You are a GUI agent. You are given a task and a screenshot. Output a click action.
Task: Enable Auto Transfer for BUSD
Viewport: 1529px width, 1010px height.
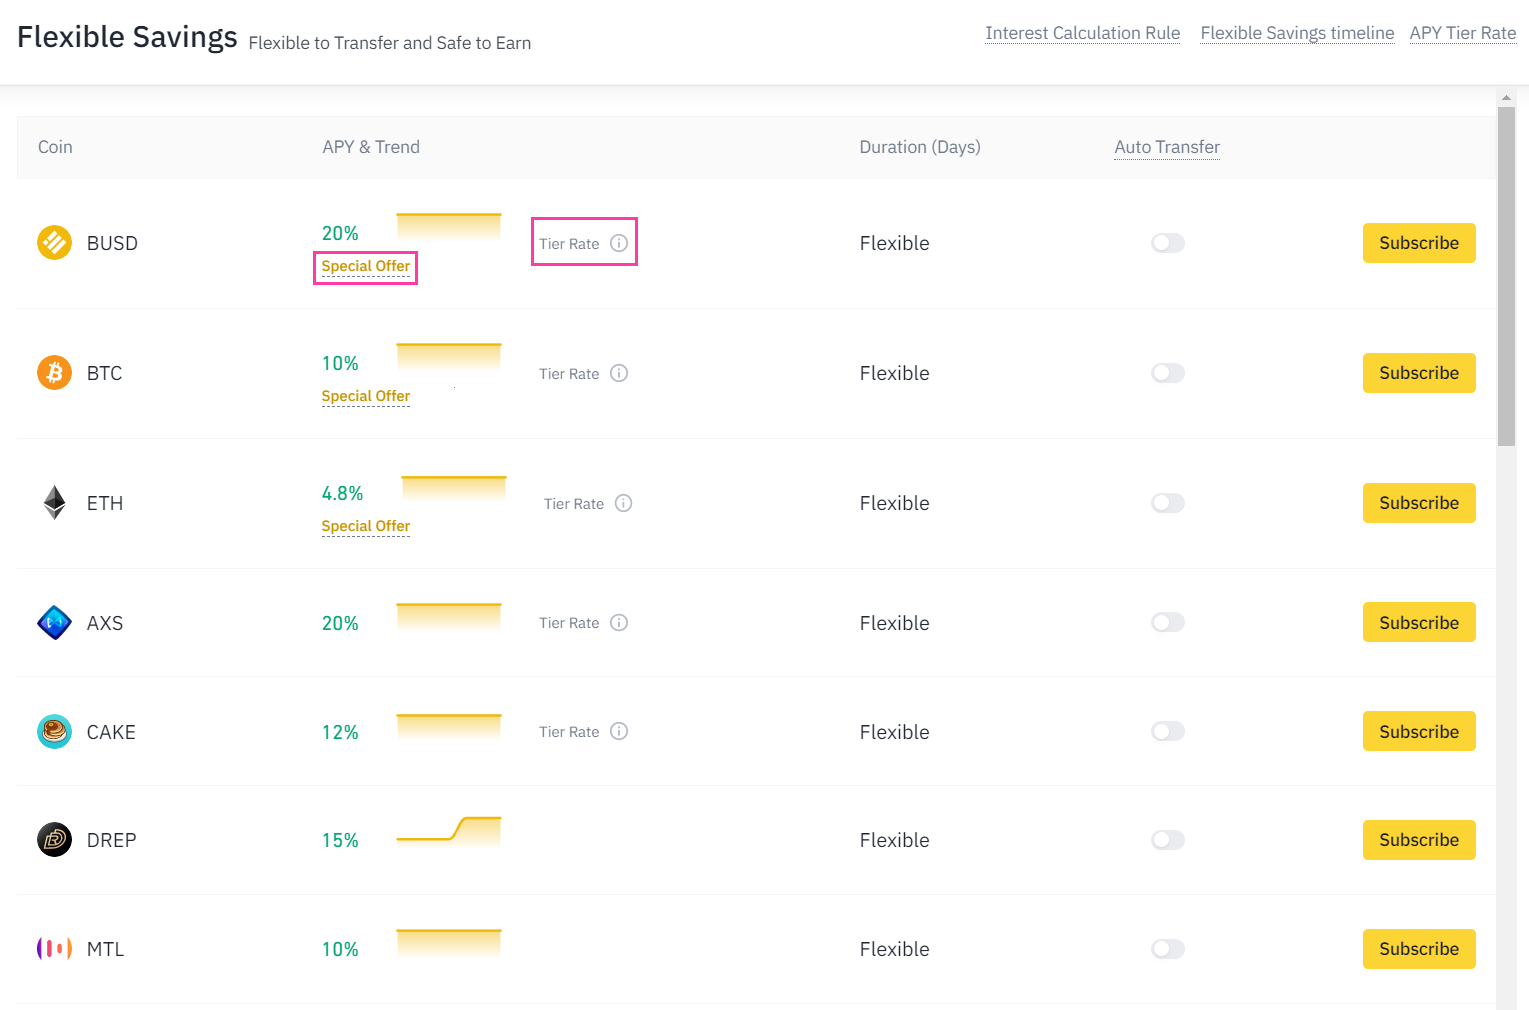coord(1167,243)
